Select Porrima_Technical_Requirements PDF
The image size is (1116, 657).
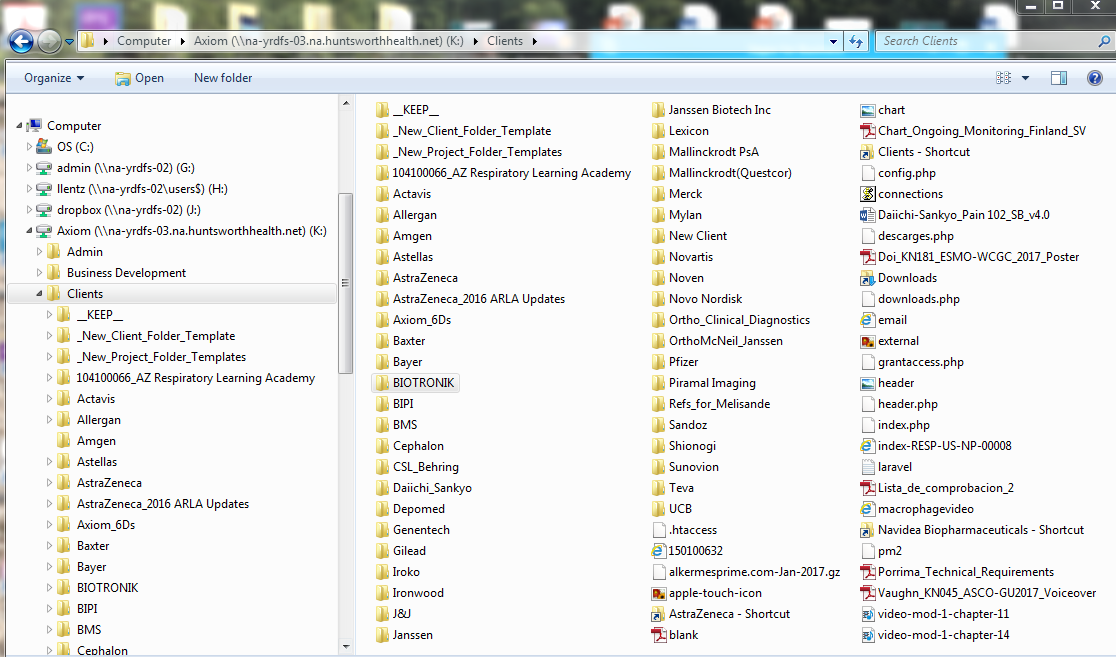tap(957, 572)
